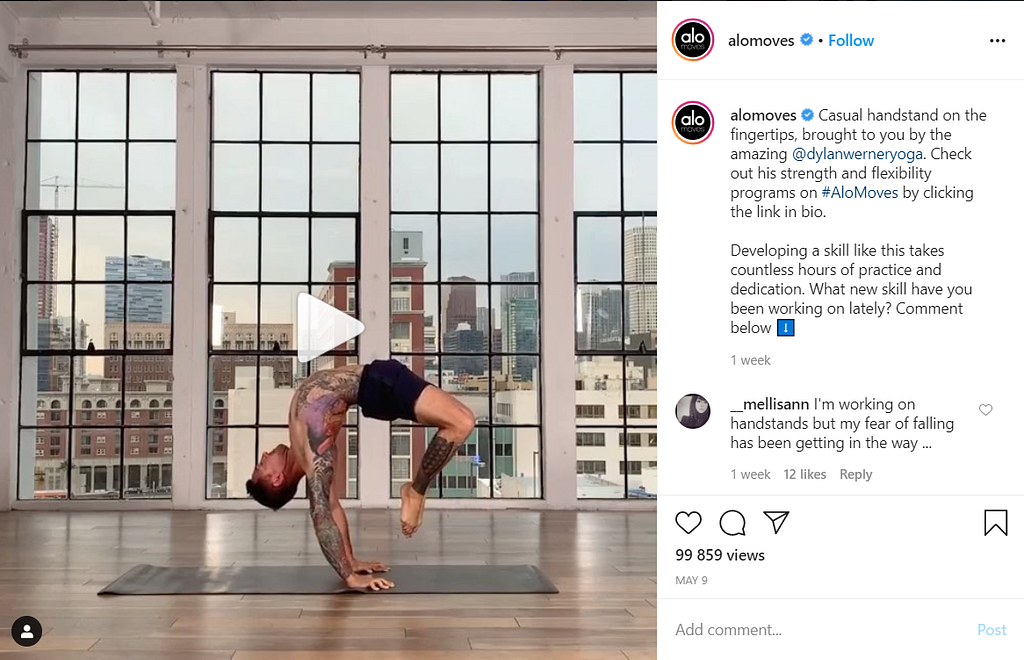1024x660 pixels.
Task: View __mellisann profile picture
Action: 693,411
